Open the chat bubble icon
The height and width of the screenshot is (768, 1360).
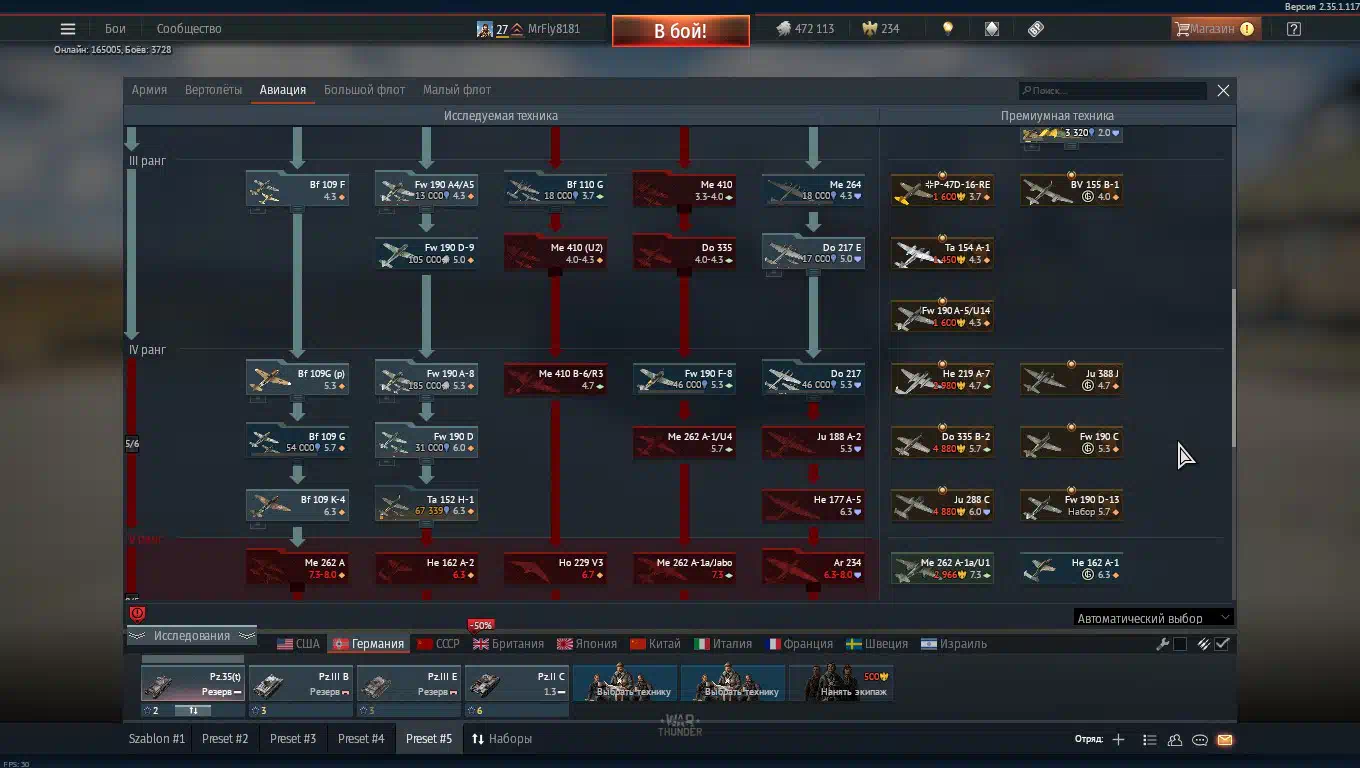1200,740
